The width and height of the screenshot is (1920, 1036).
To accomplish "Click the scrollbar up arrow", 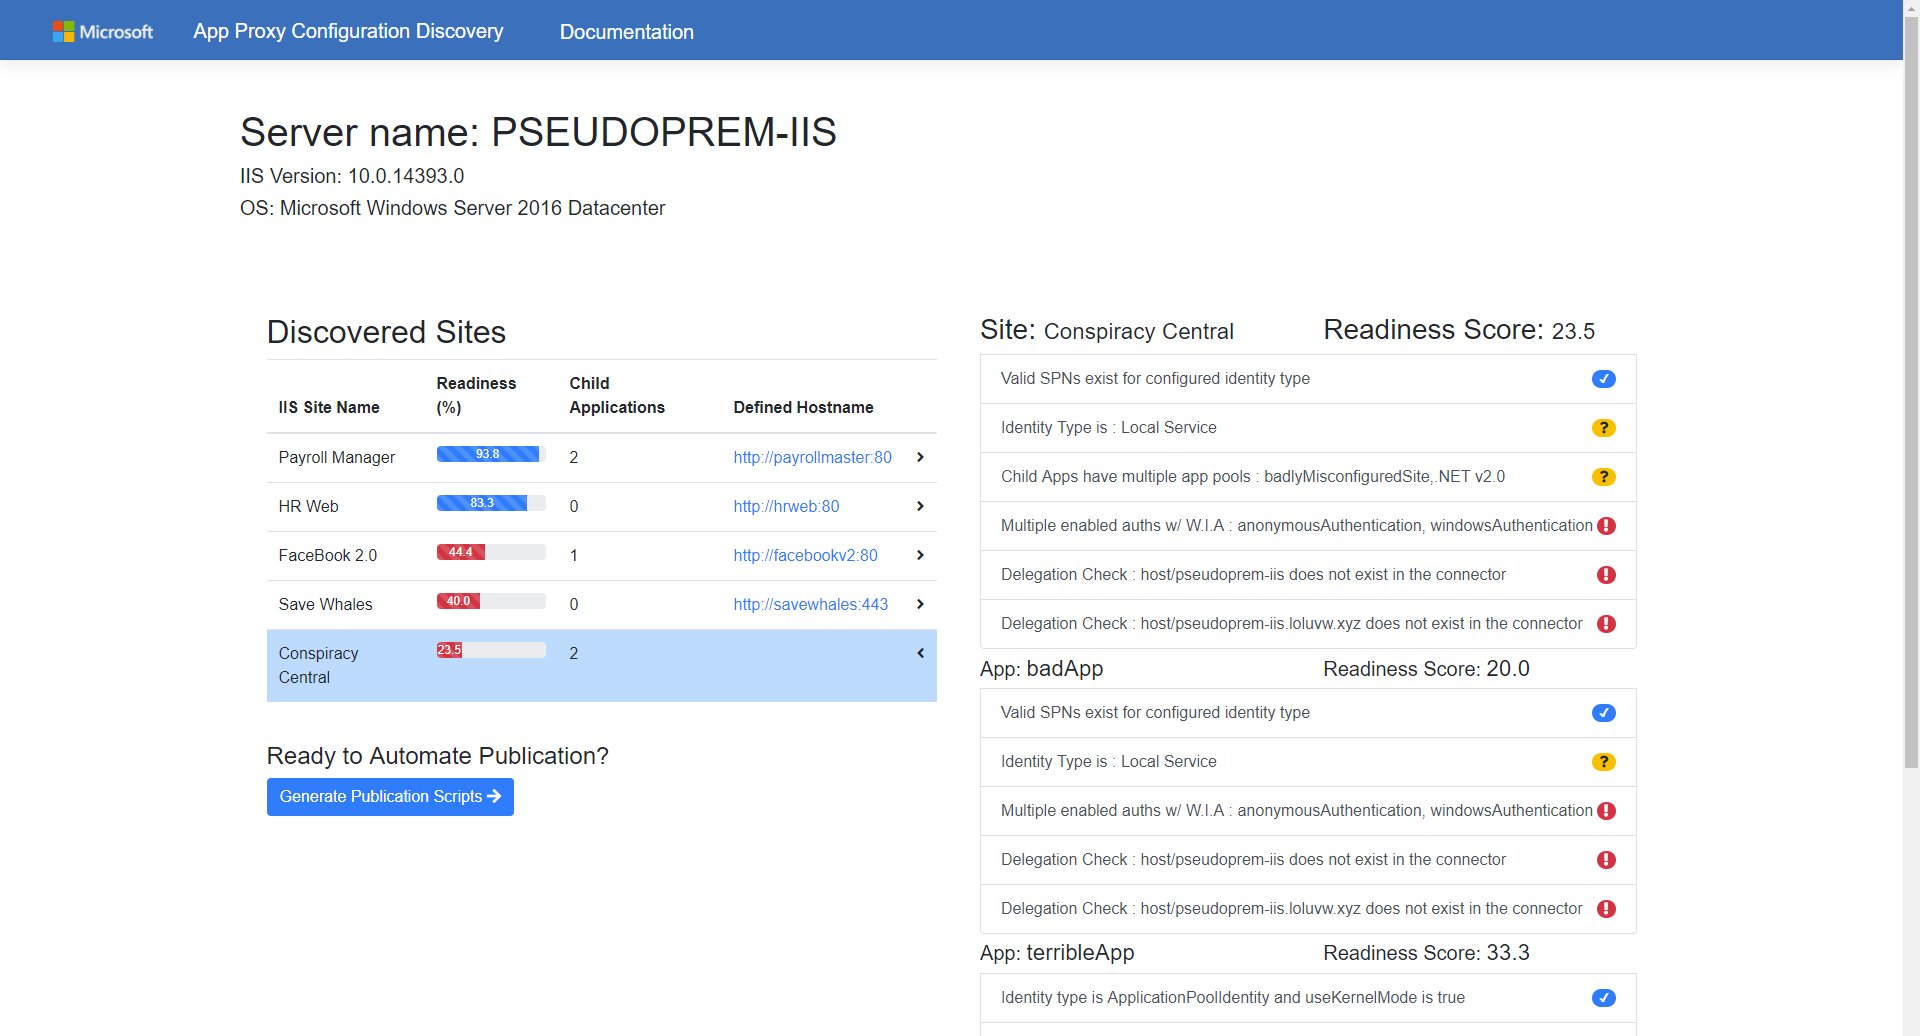I will [1911, 8].
